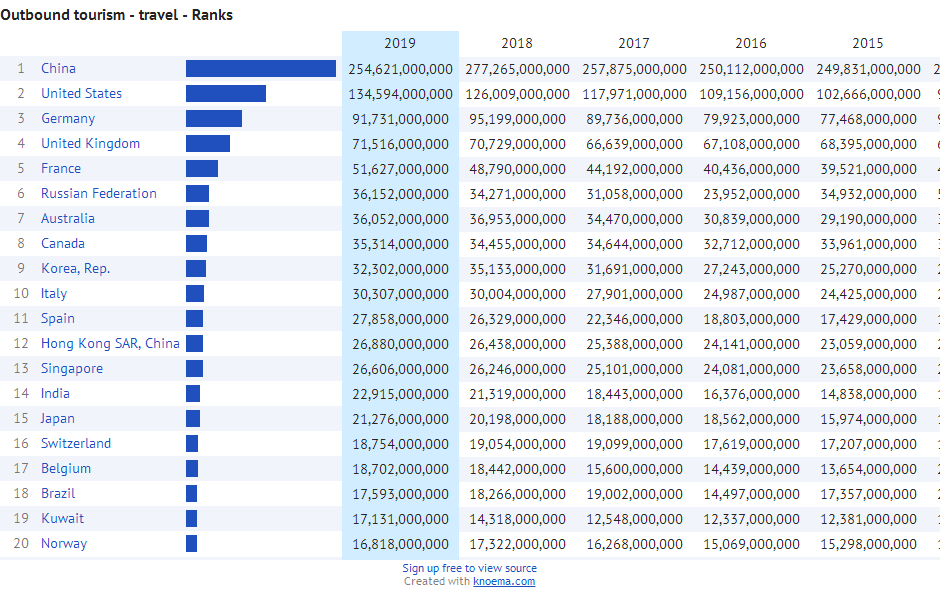This screenshot has height=600, width=940.
Task: Open the Norway country link
Action: [x=64, y=544]
